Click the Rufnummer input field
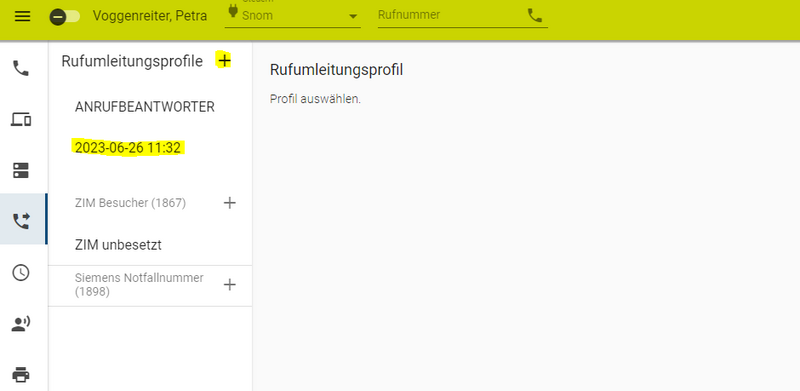 point(451,15)
